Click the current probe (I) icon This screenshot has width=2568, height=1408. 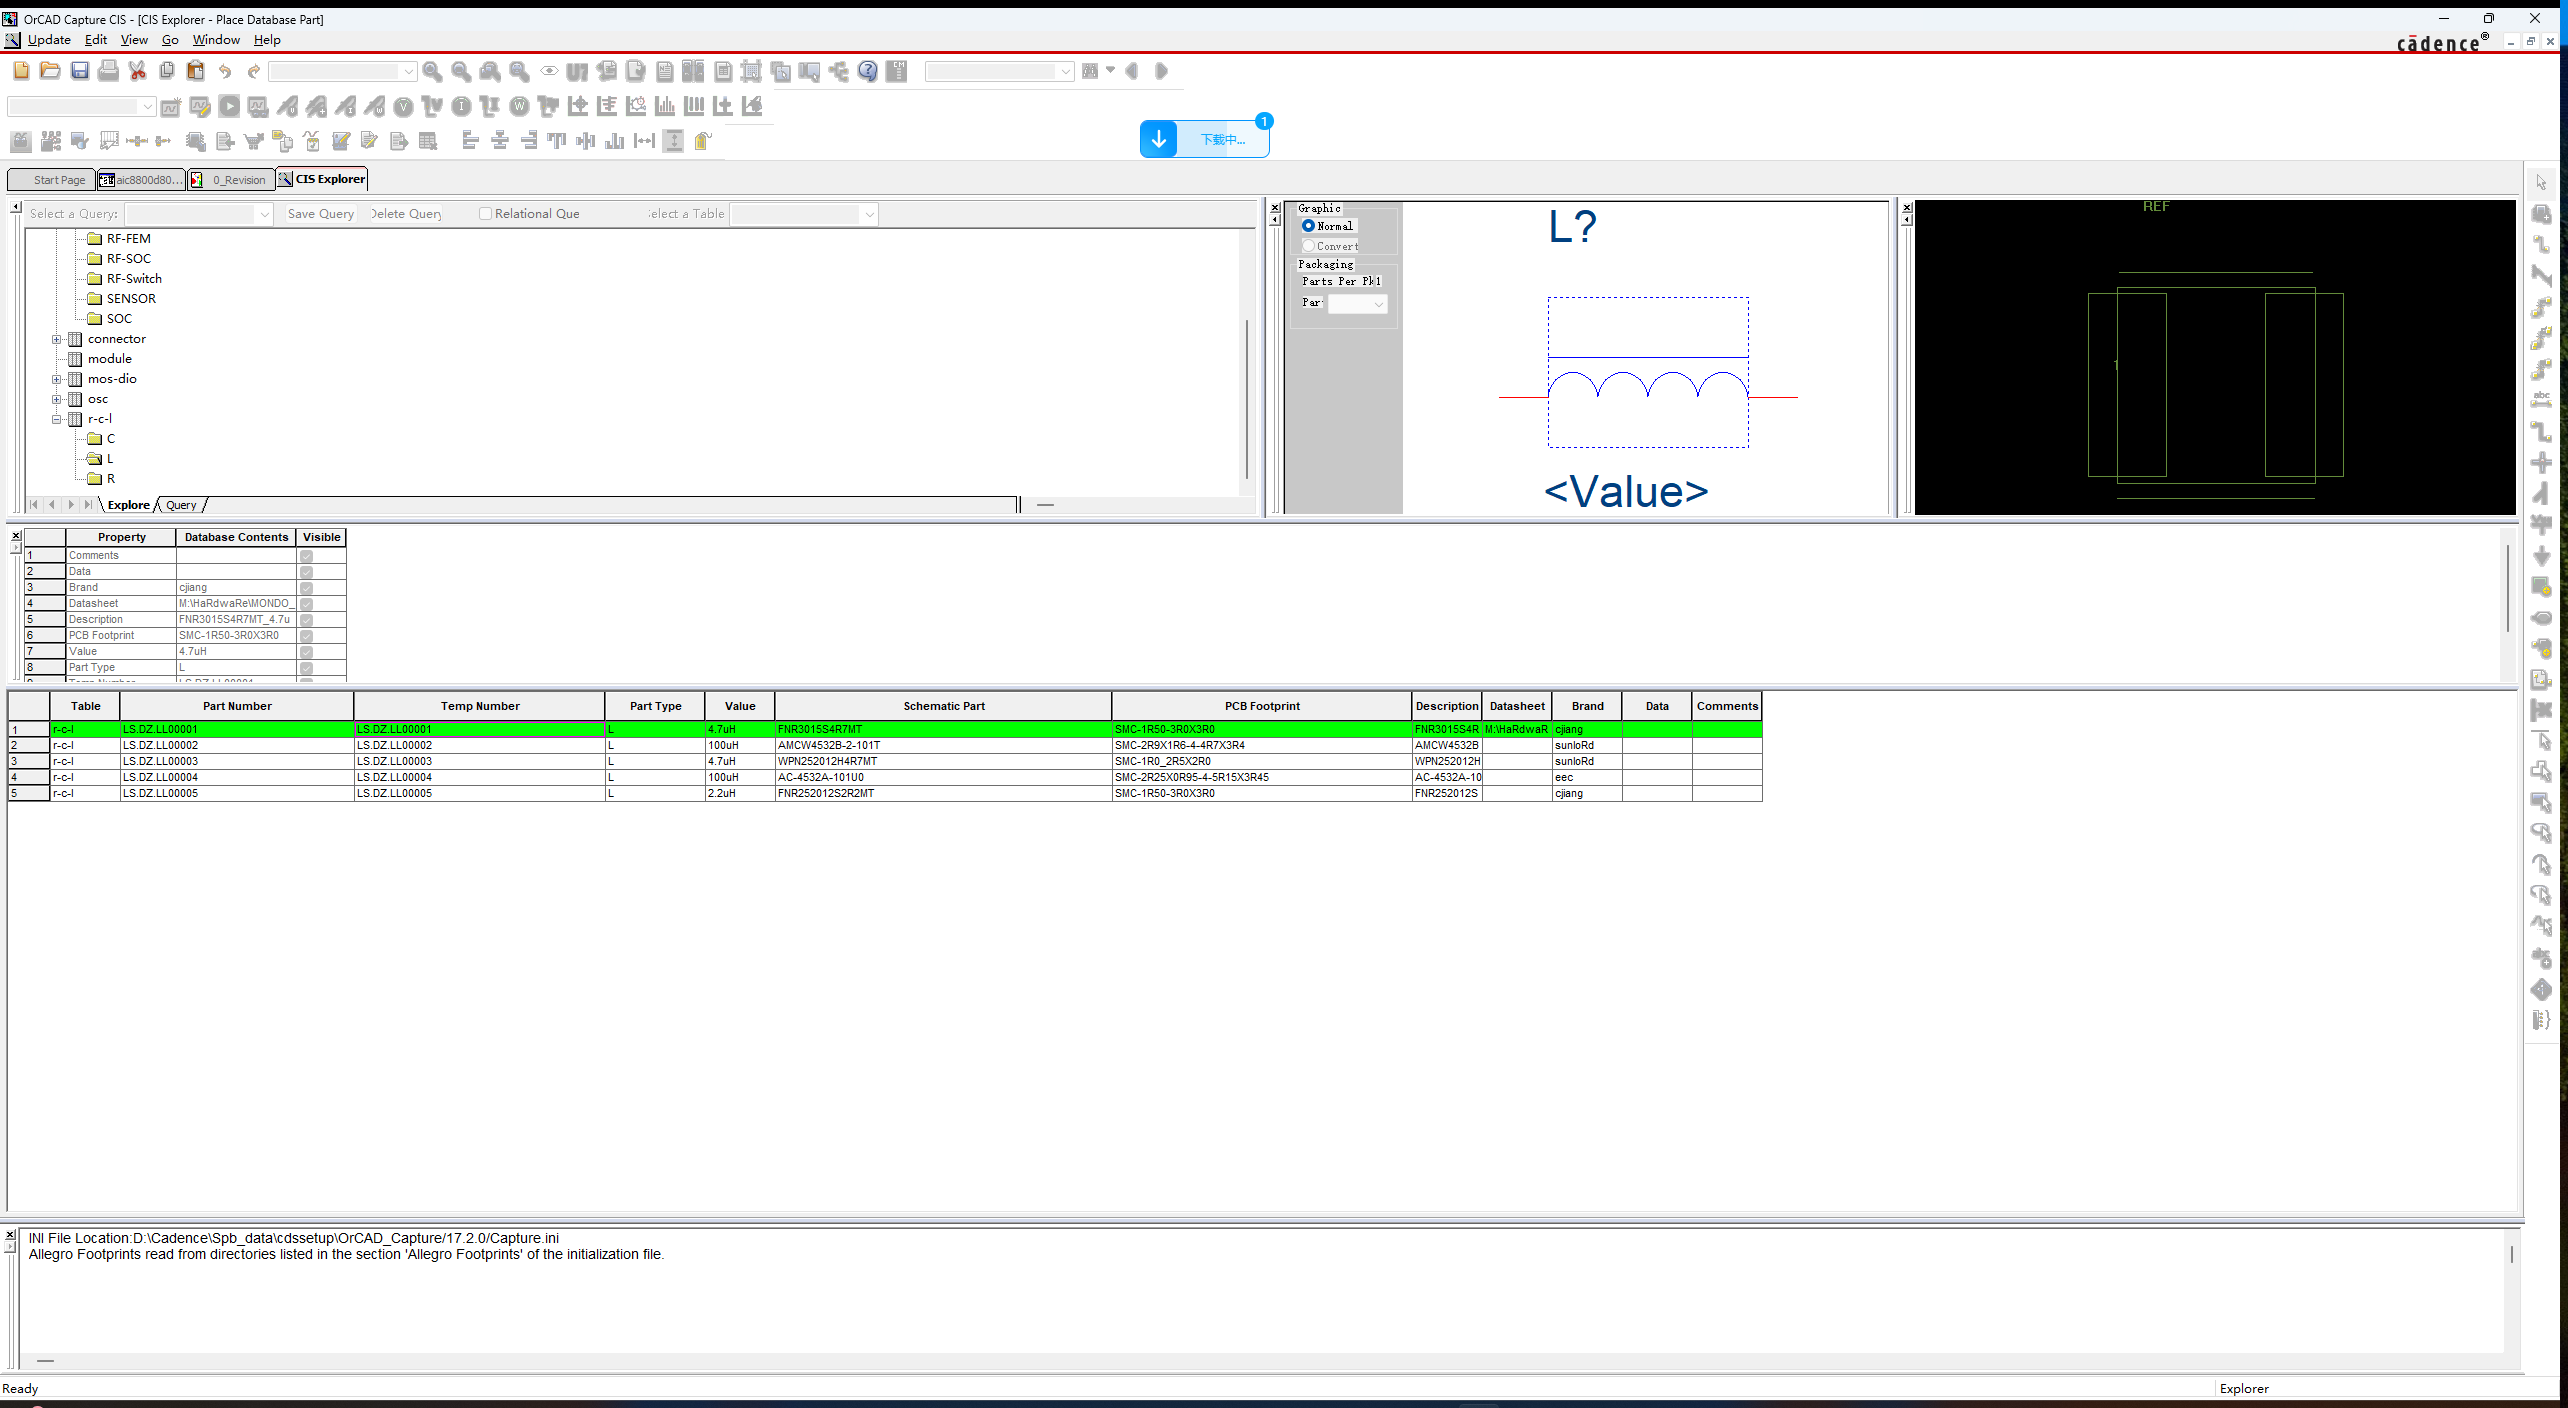click(x=461, y=106)
